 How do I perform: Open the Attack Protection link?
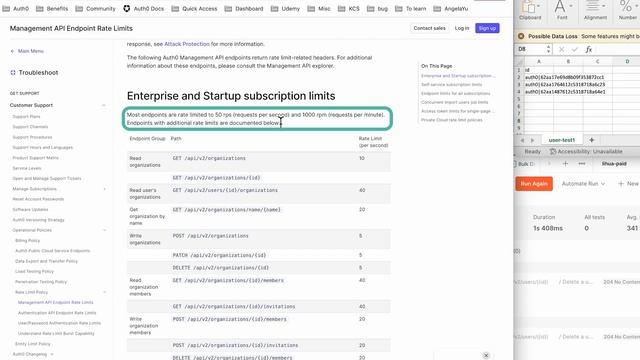coord(187,44)
